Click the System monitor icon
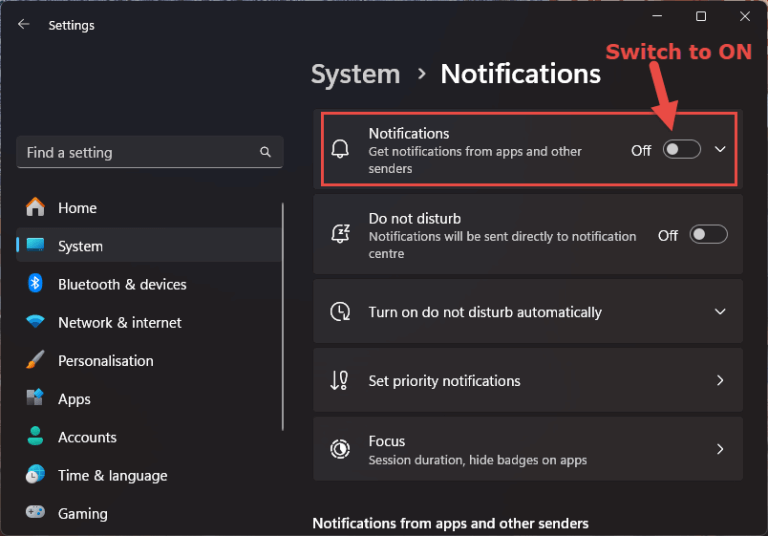 point(35,245)
